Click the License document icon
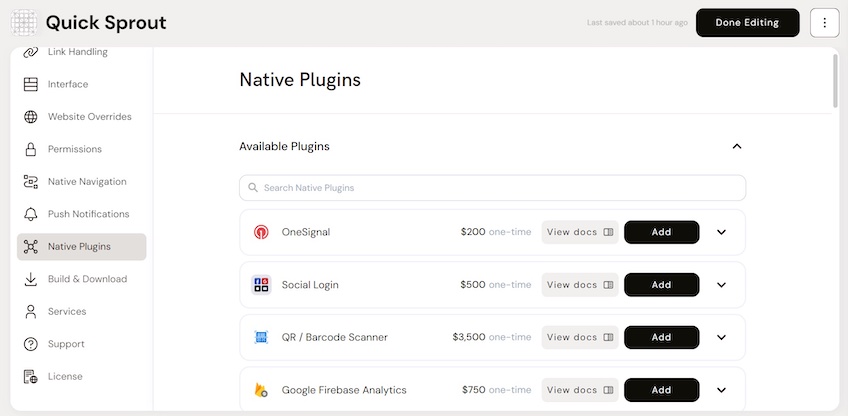The width and height of the screenshot is (848, 416). click(31, 377)
